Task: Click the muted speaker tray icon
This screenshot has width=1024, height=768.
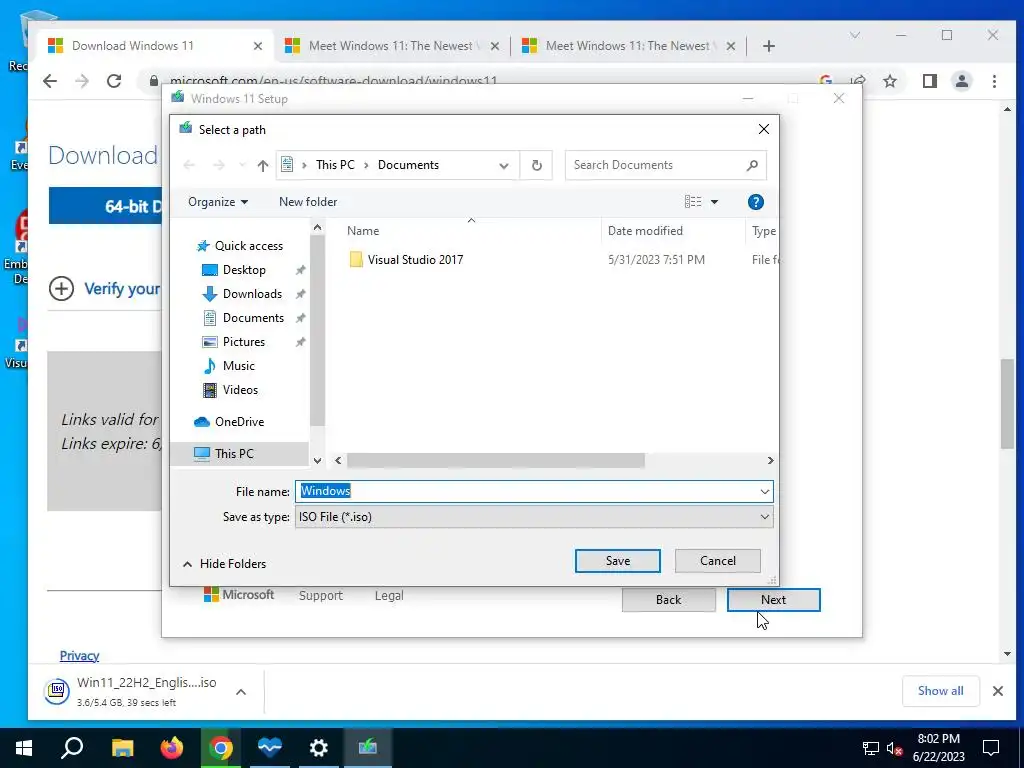Action: pos(894,748)
